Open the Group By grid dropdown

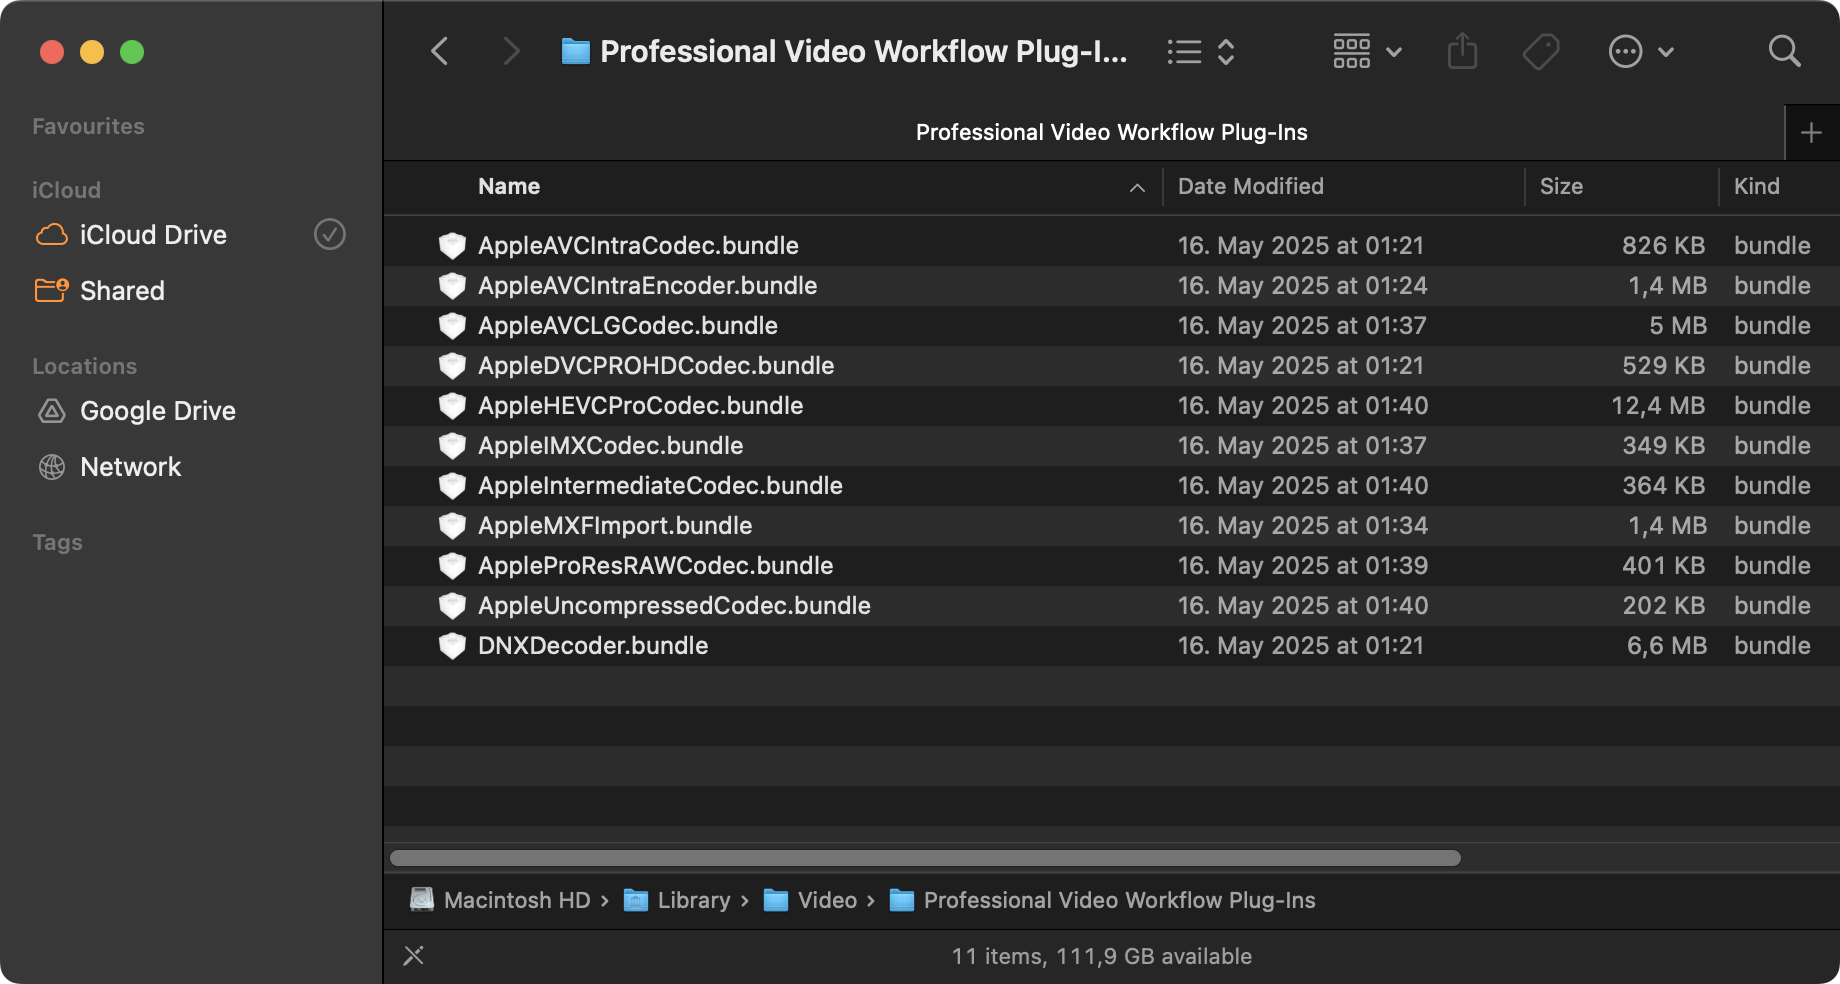tap(1367, 51)
